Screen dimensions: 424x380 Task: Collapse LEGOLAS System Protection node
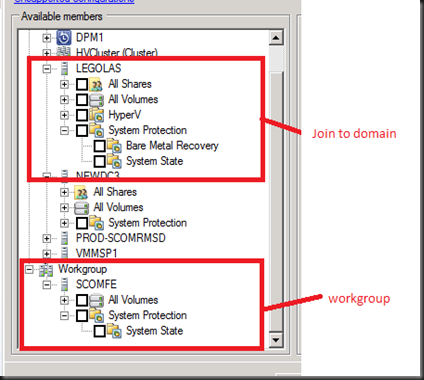click(x=64, y=130)
